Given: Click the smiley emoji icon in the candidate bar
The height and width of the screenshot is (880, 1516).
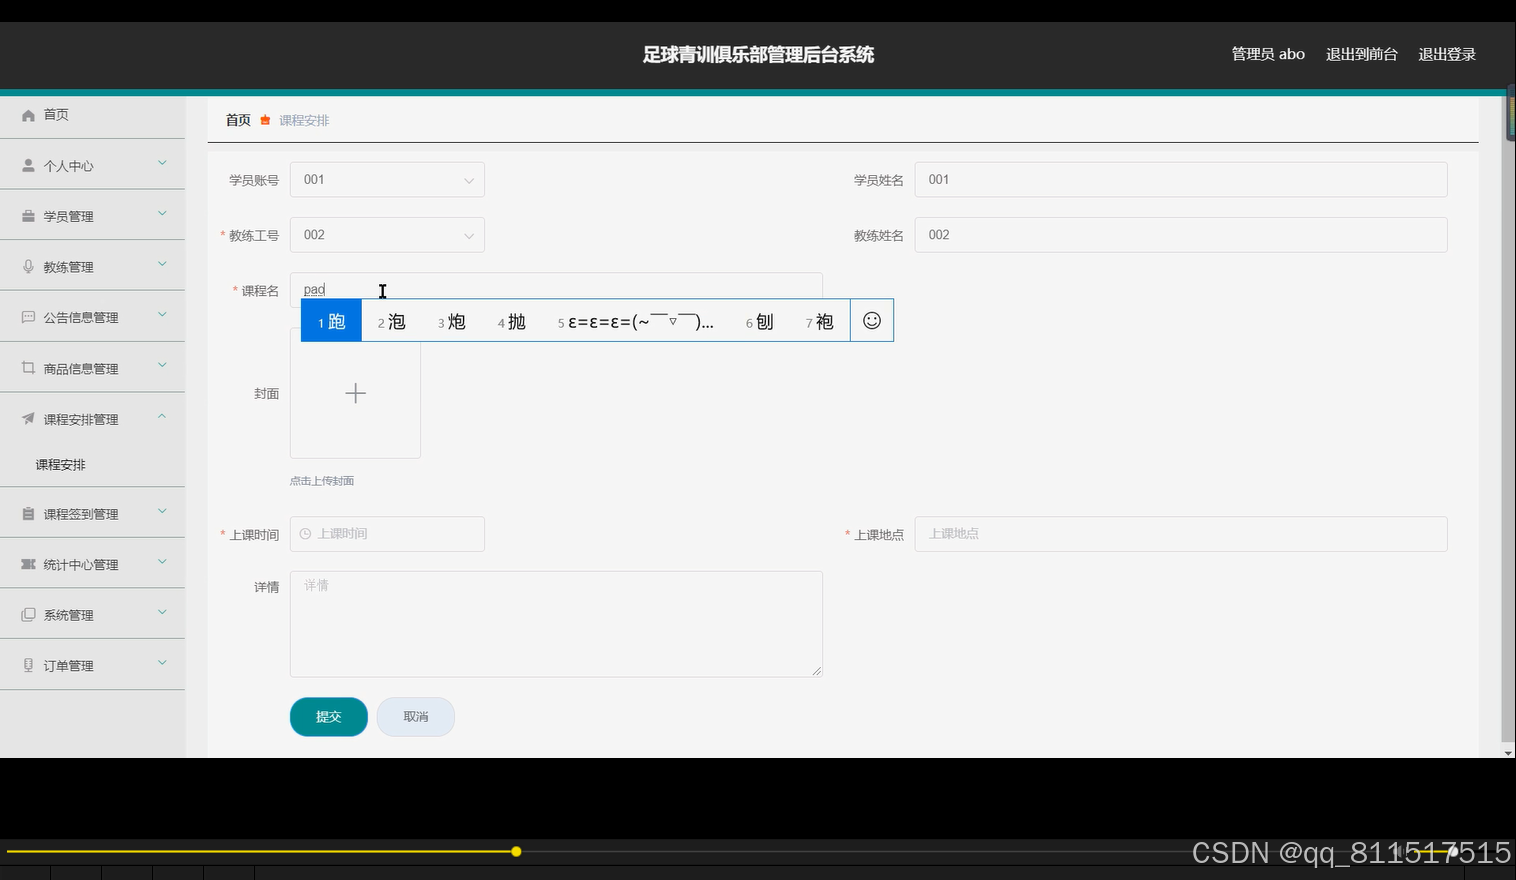Looking at the screenshot, I should tap(871, 320).
